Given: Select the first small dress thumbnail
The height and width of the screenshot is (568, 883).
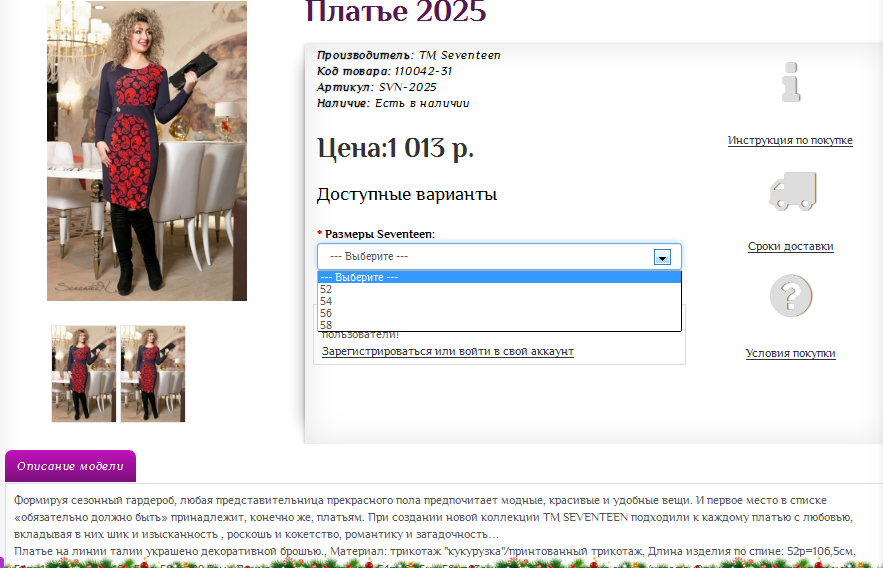Looking at the screenshot, I should coord(84,374).
